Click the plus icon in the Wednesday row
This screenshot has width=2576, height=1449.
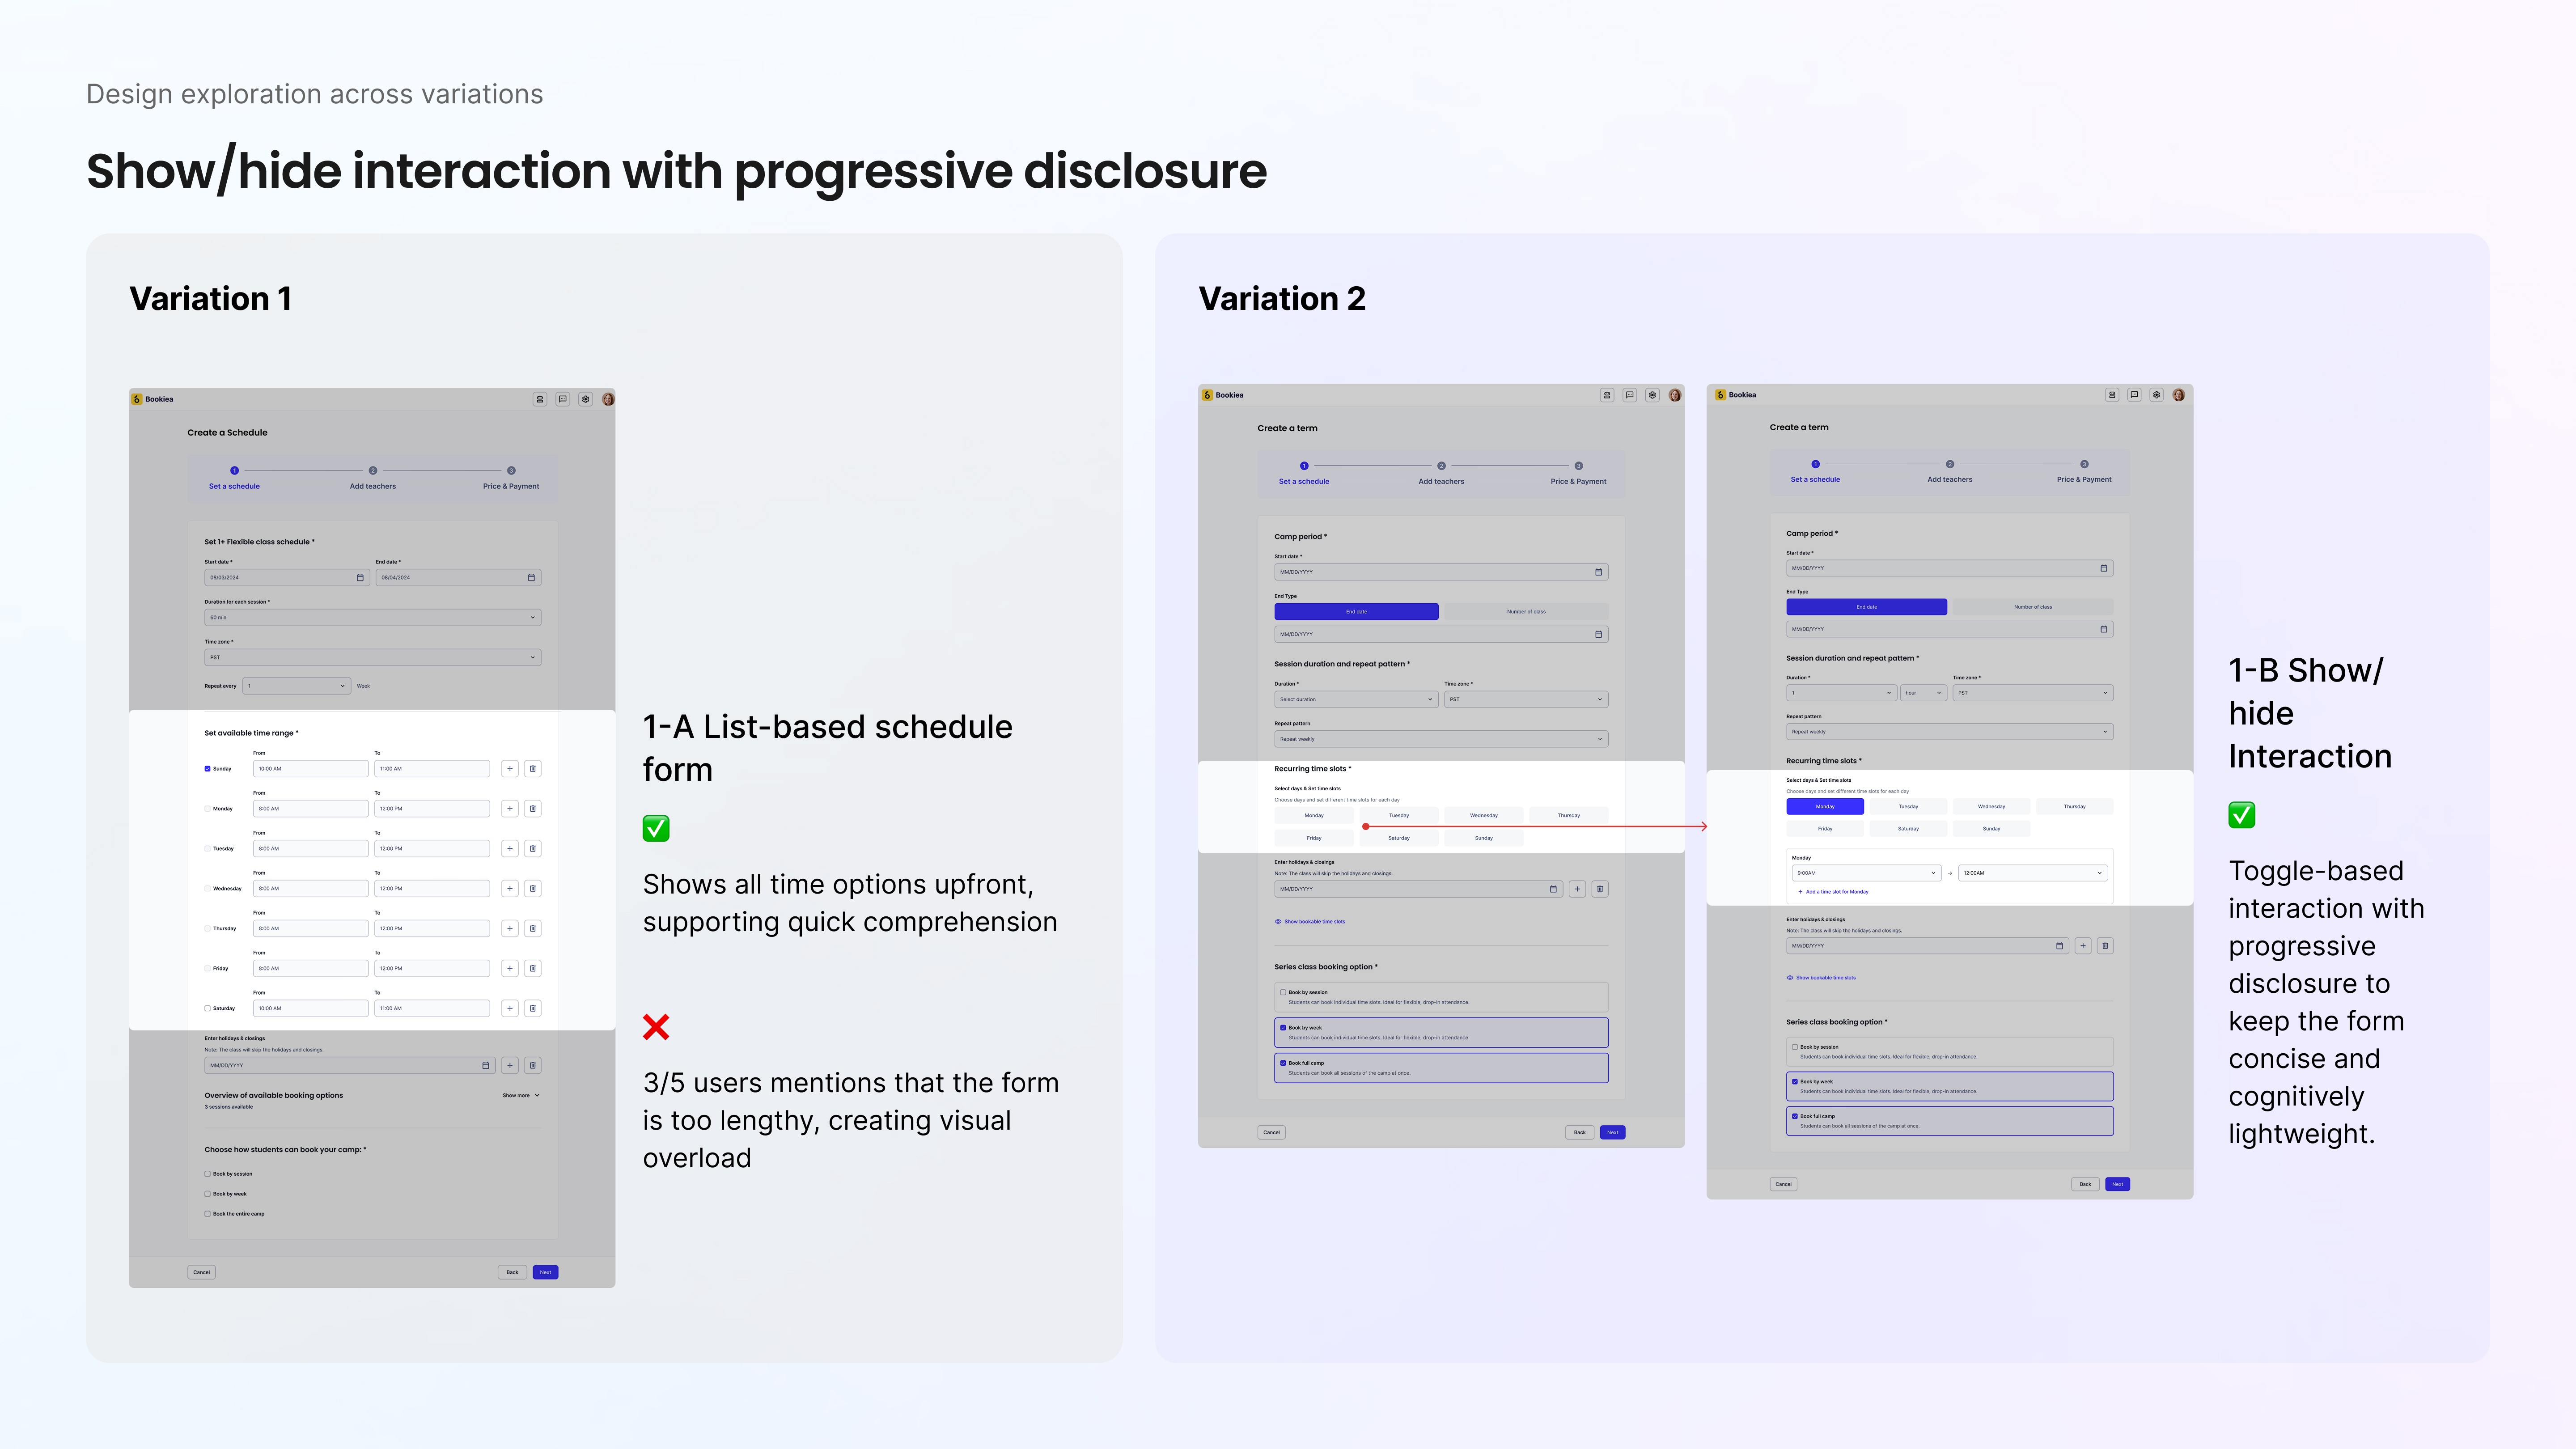pos(510,889)
